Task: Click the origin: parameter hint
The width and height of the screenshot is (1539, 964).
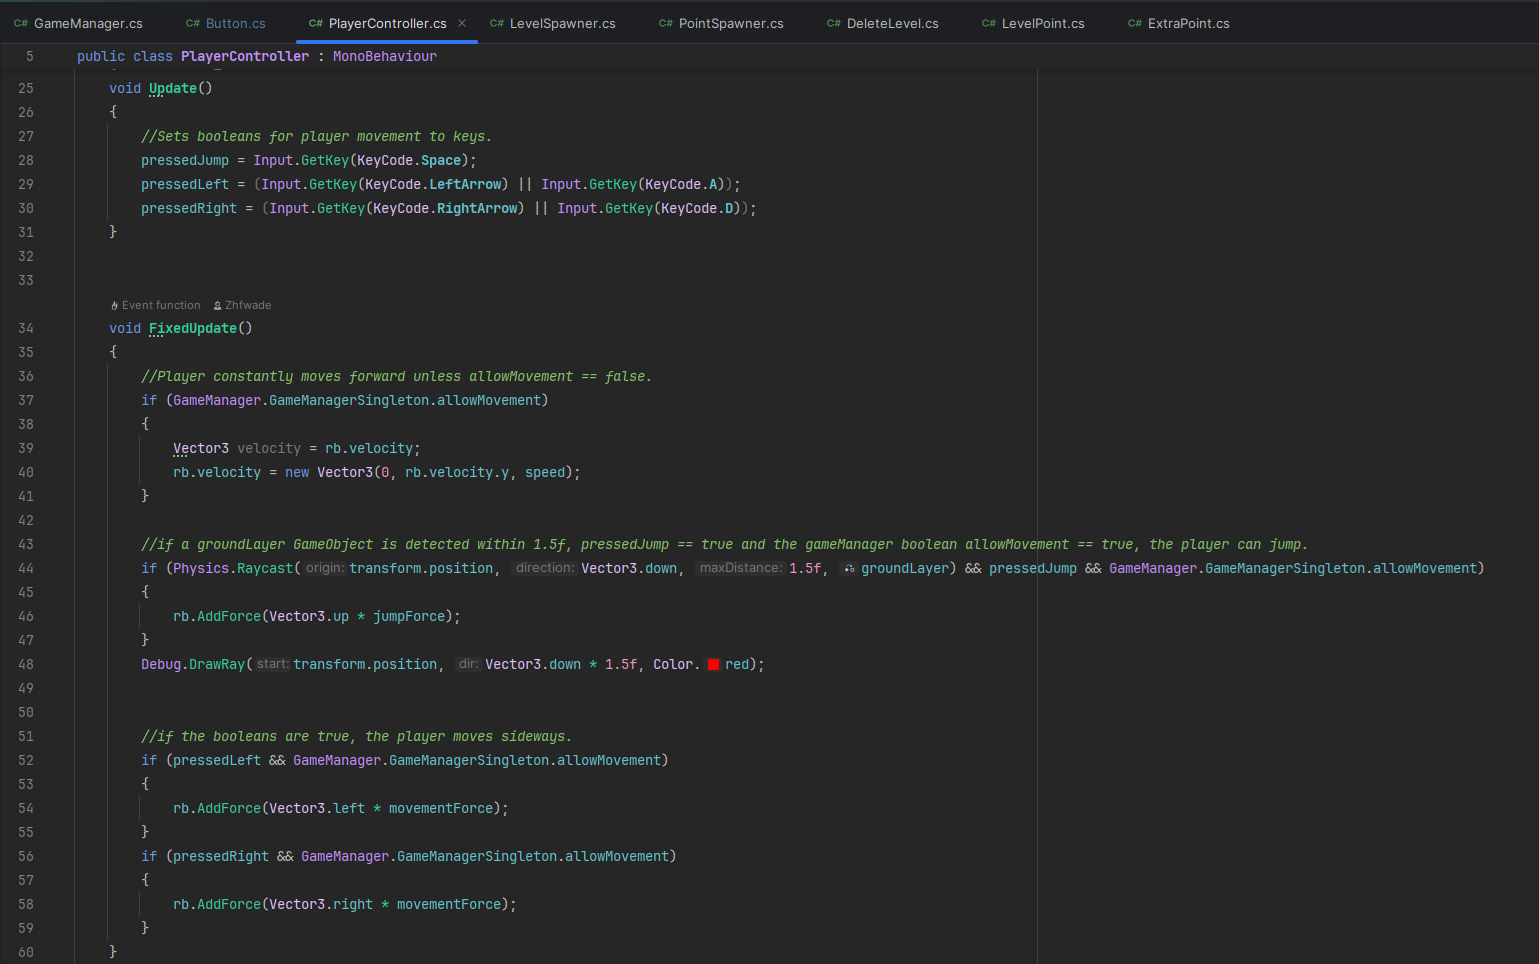Action: pyautogui.click(x=324, y=568)
